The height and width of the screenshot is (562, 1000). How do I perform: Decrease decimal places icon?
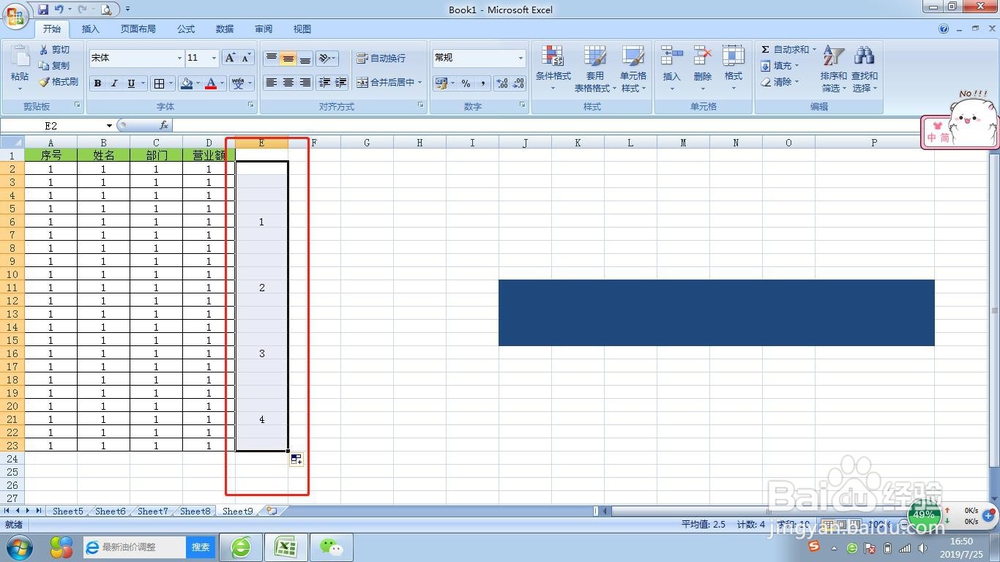[x=518, y=83]
